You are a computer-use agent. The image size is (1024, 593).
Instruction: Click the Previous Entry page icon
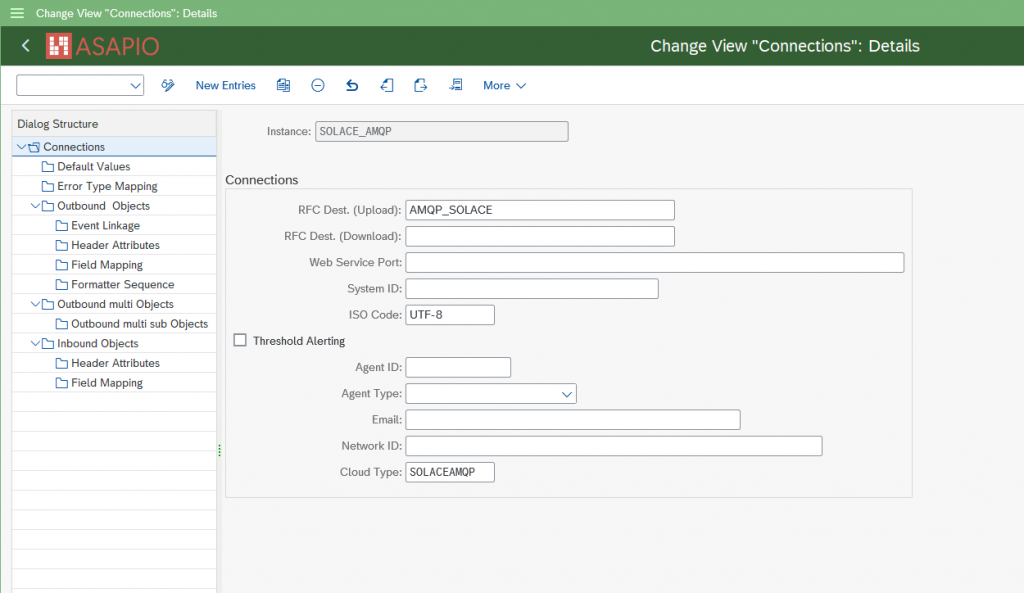point(387,86)
